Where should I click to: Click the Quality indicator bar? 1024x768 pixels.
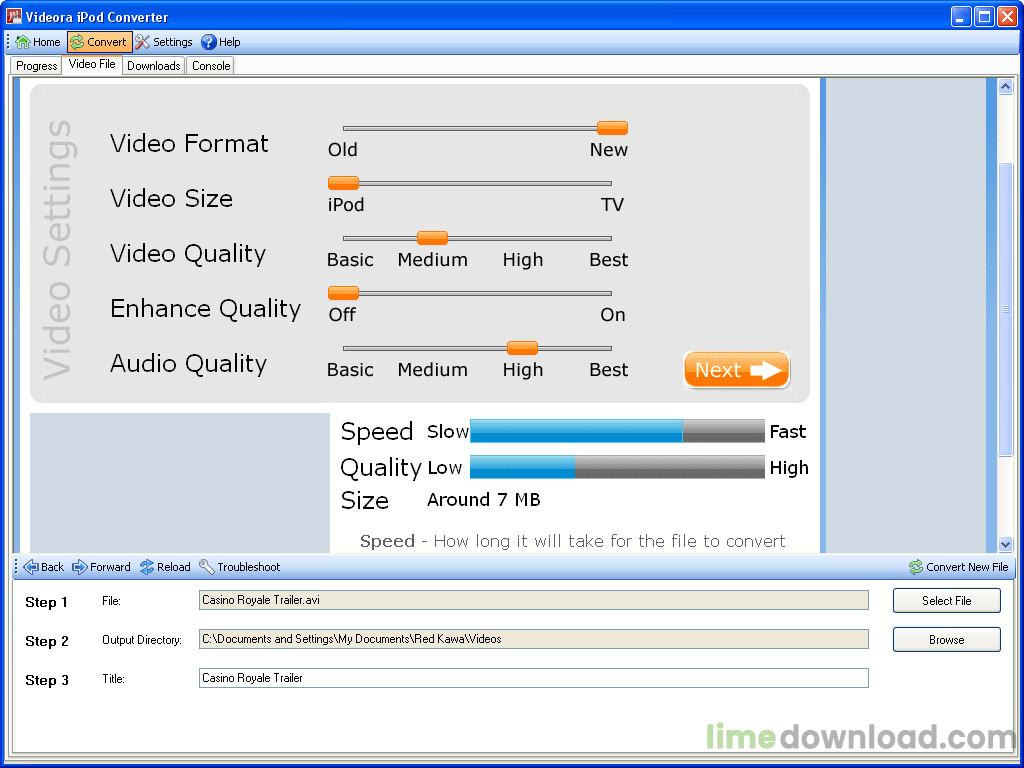(x=617, y=467)
